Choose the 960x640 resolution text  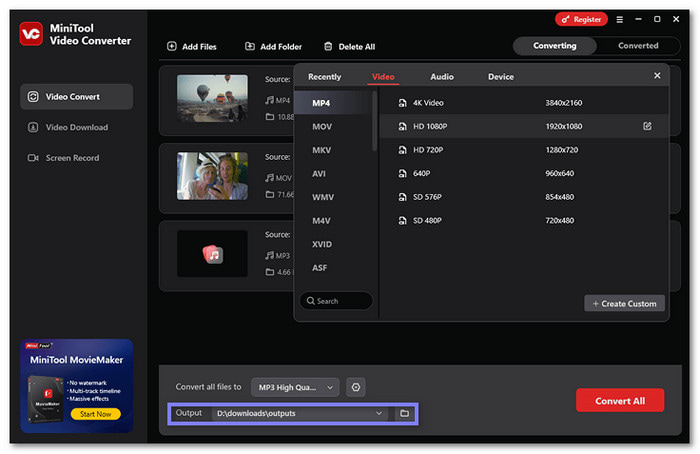pyautogui.click(x=559, y=173)
